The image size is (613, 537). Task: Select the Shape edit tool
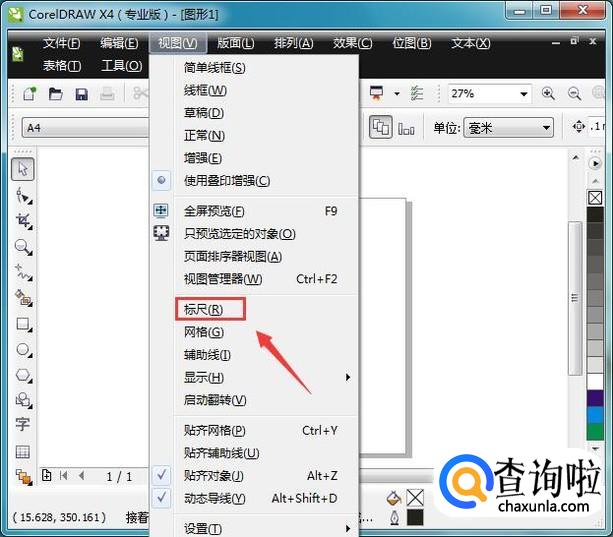(x=23, y=195)
